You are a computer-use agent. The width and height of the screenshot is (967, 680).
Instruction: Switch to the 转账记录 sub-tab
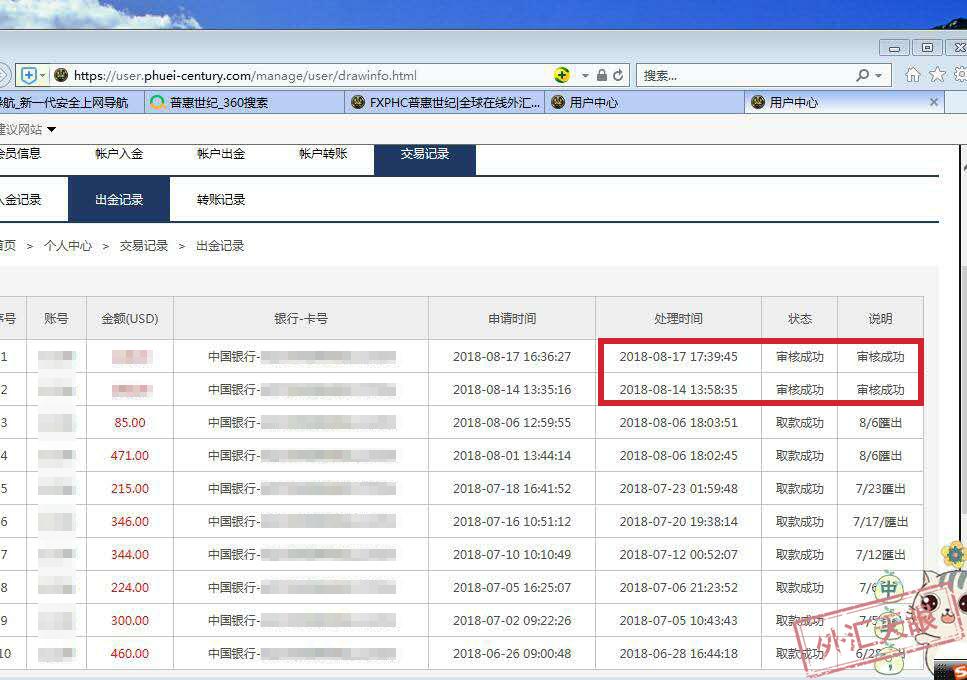pos(219,199)
